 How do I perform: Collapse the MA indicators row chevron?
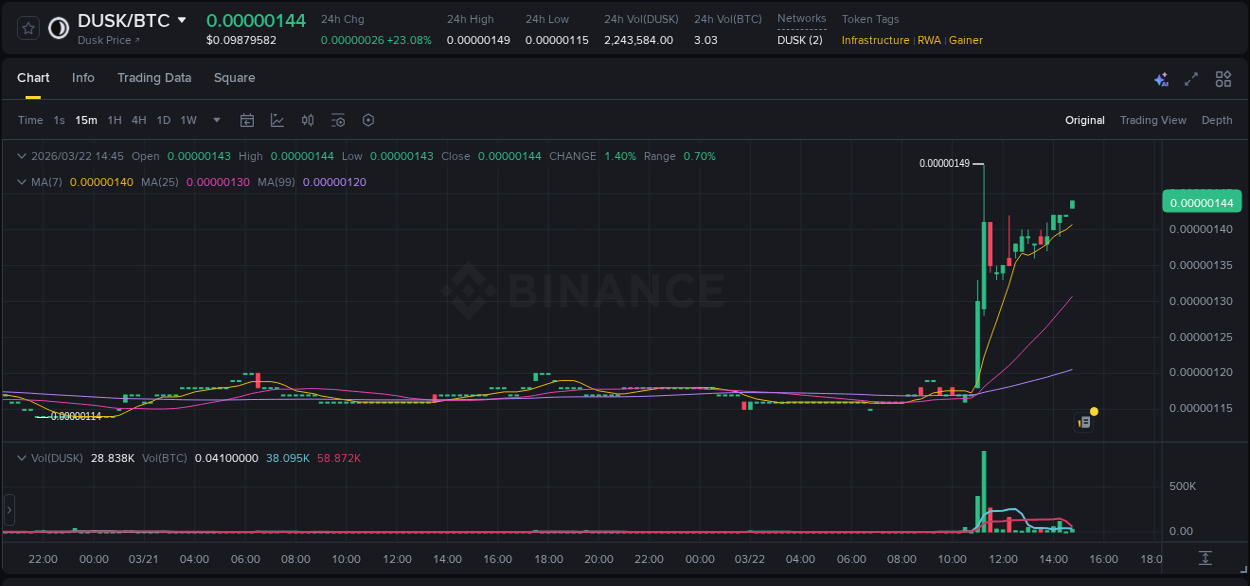[x=21, y=182]
